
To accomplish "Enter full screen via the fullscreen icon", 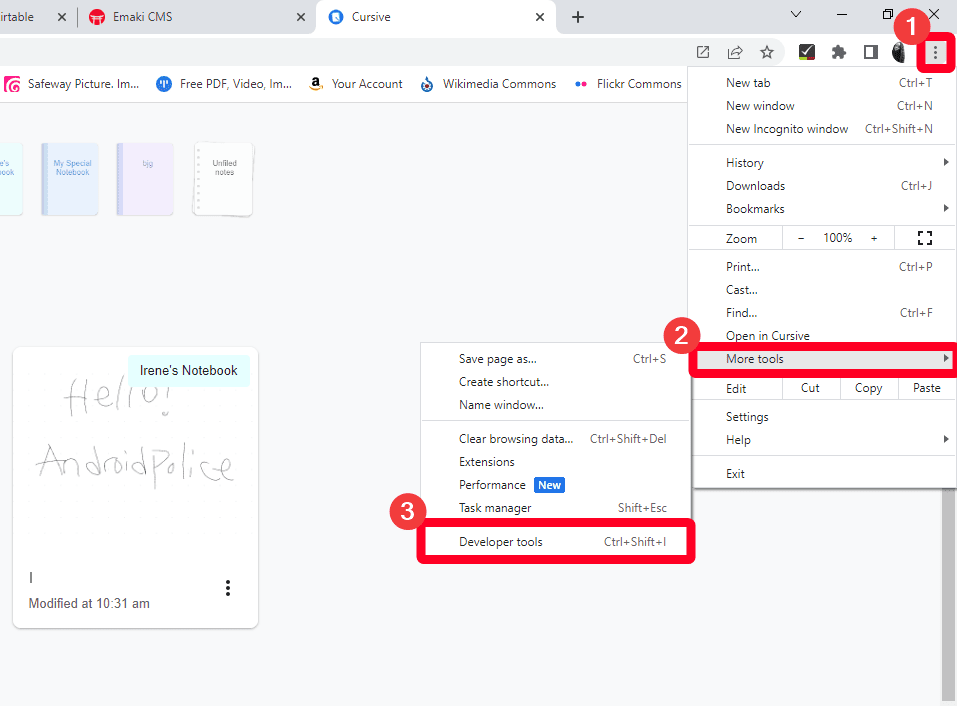I will [924, 237].
